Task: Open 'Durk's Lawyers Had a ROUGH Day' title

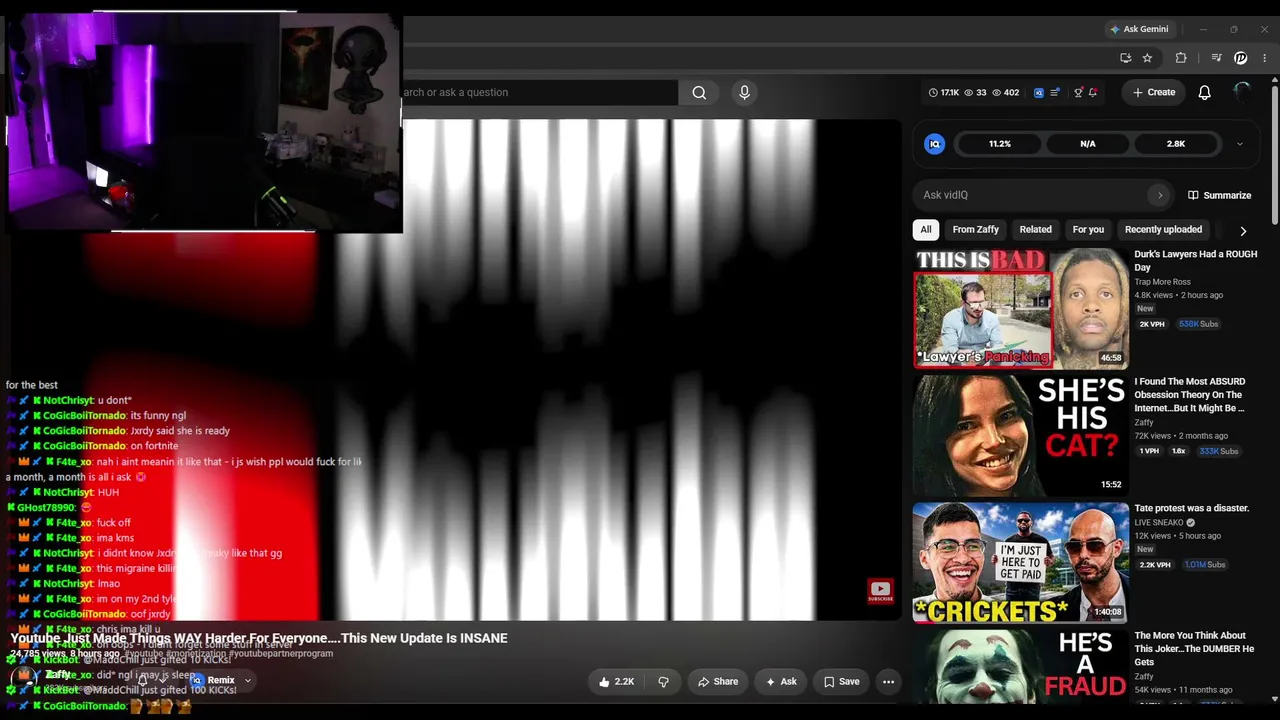Action: (1195, 261)
